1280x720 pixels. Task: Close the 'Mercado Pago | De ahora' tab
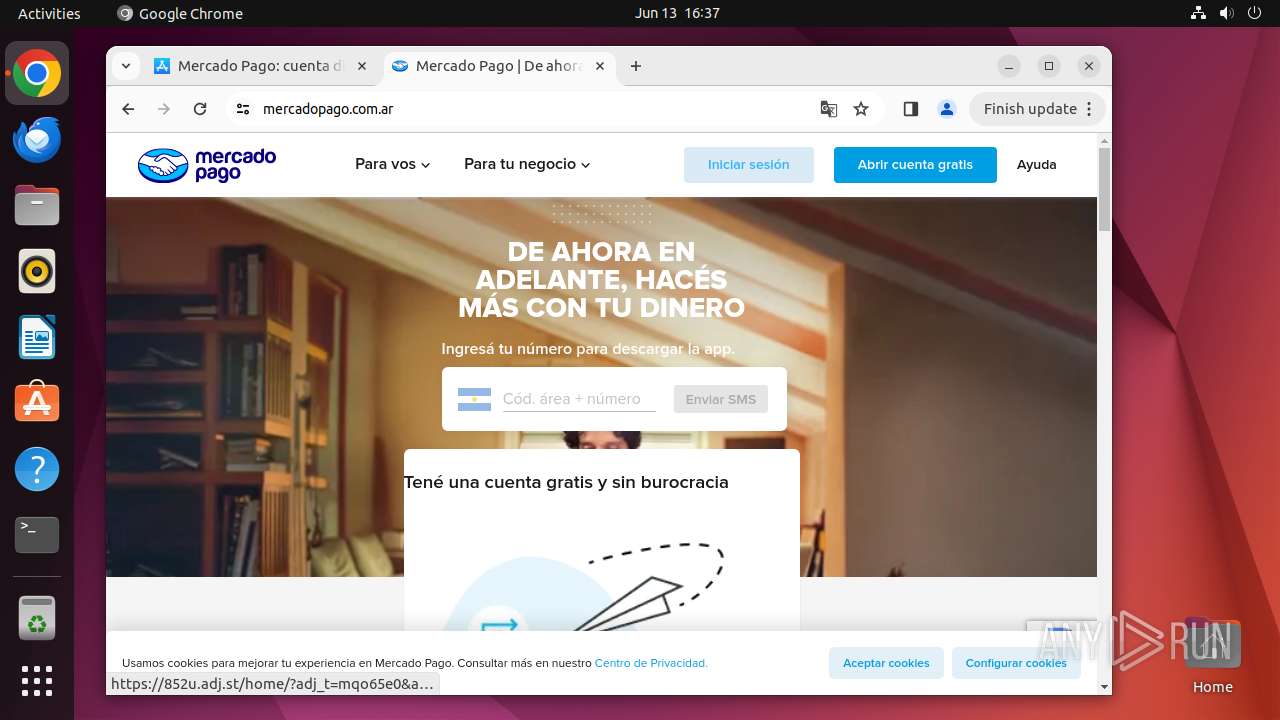600,66
